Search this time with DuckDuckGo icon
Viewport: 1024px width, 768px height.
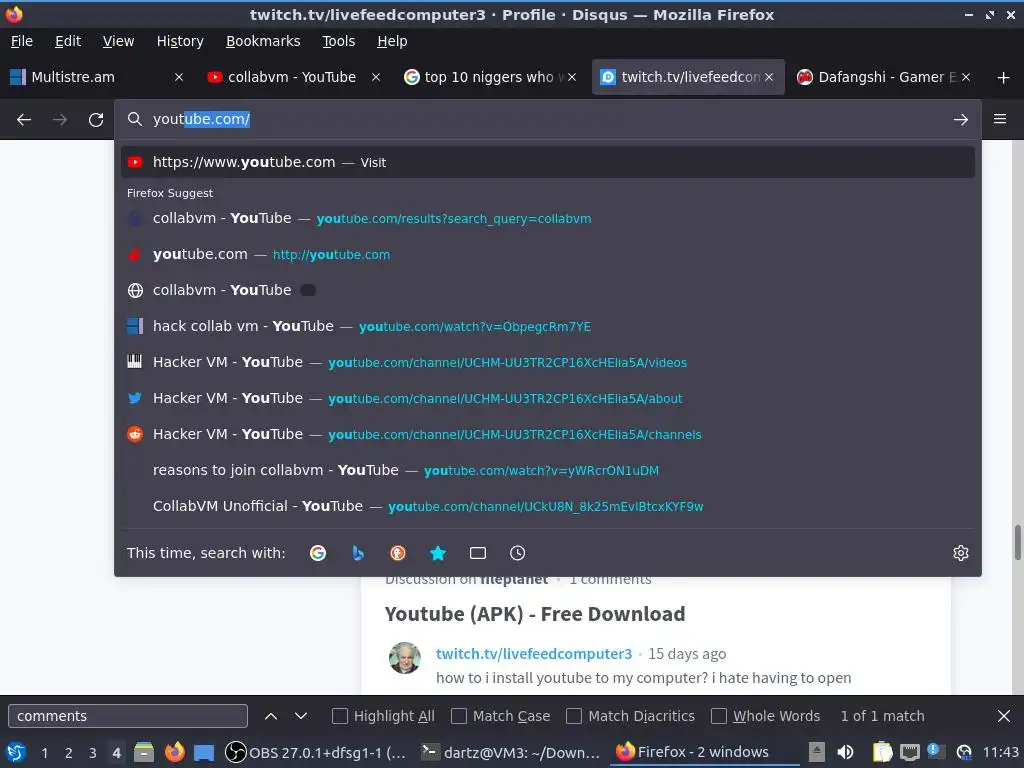pos(398,553)
